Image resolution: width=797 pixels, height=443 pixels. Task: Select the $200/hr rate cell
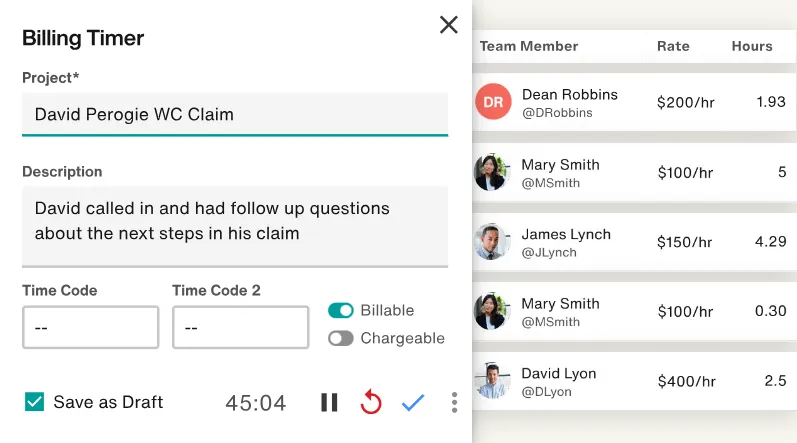[x=686, y=103]
